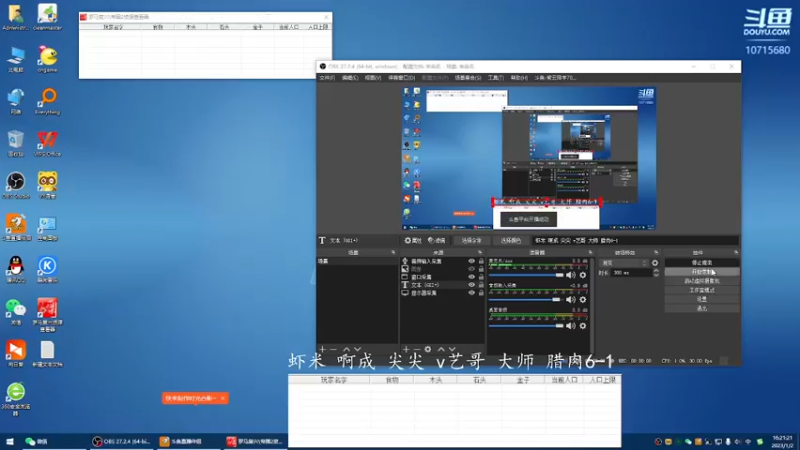
Task: Toggle lock on audio input capture source
Action: [481, 261]
